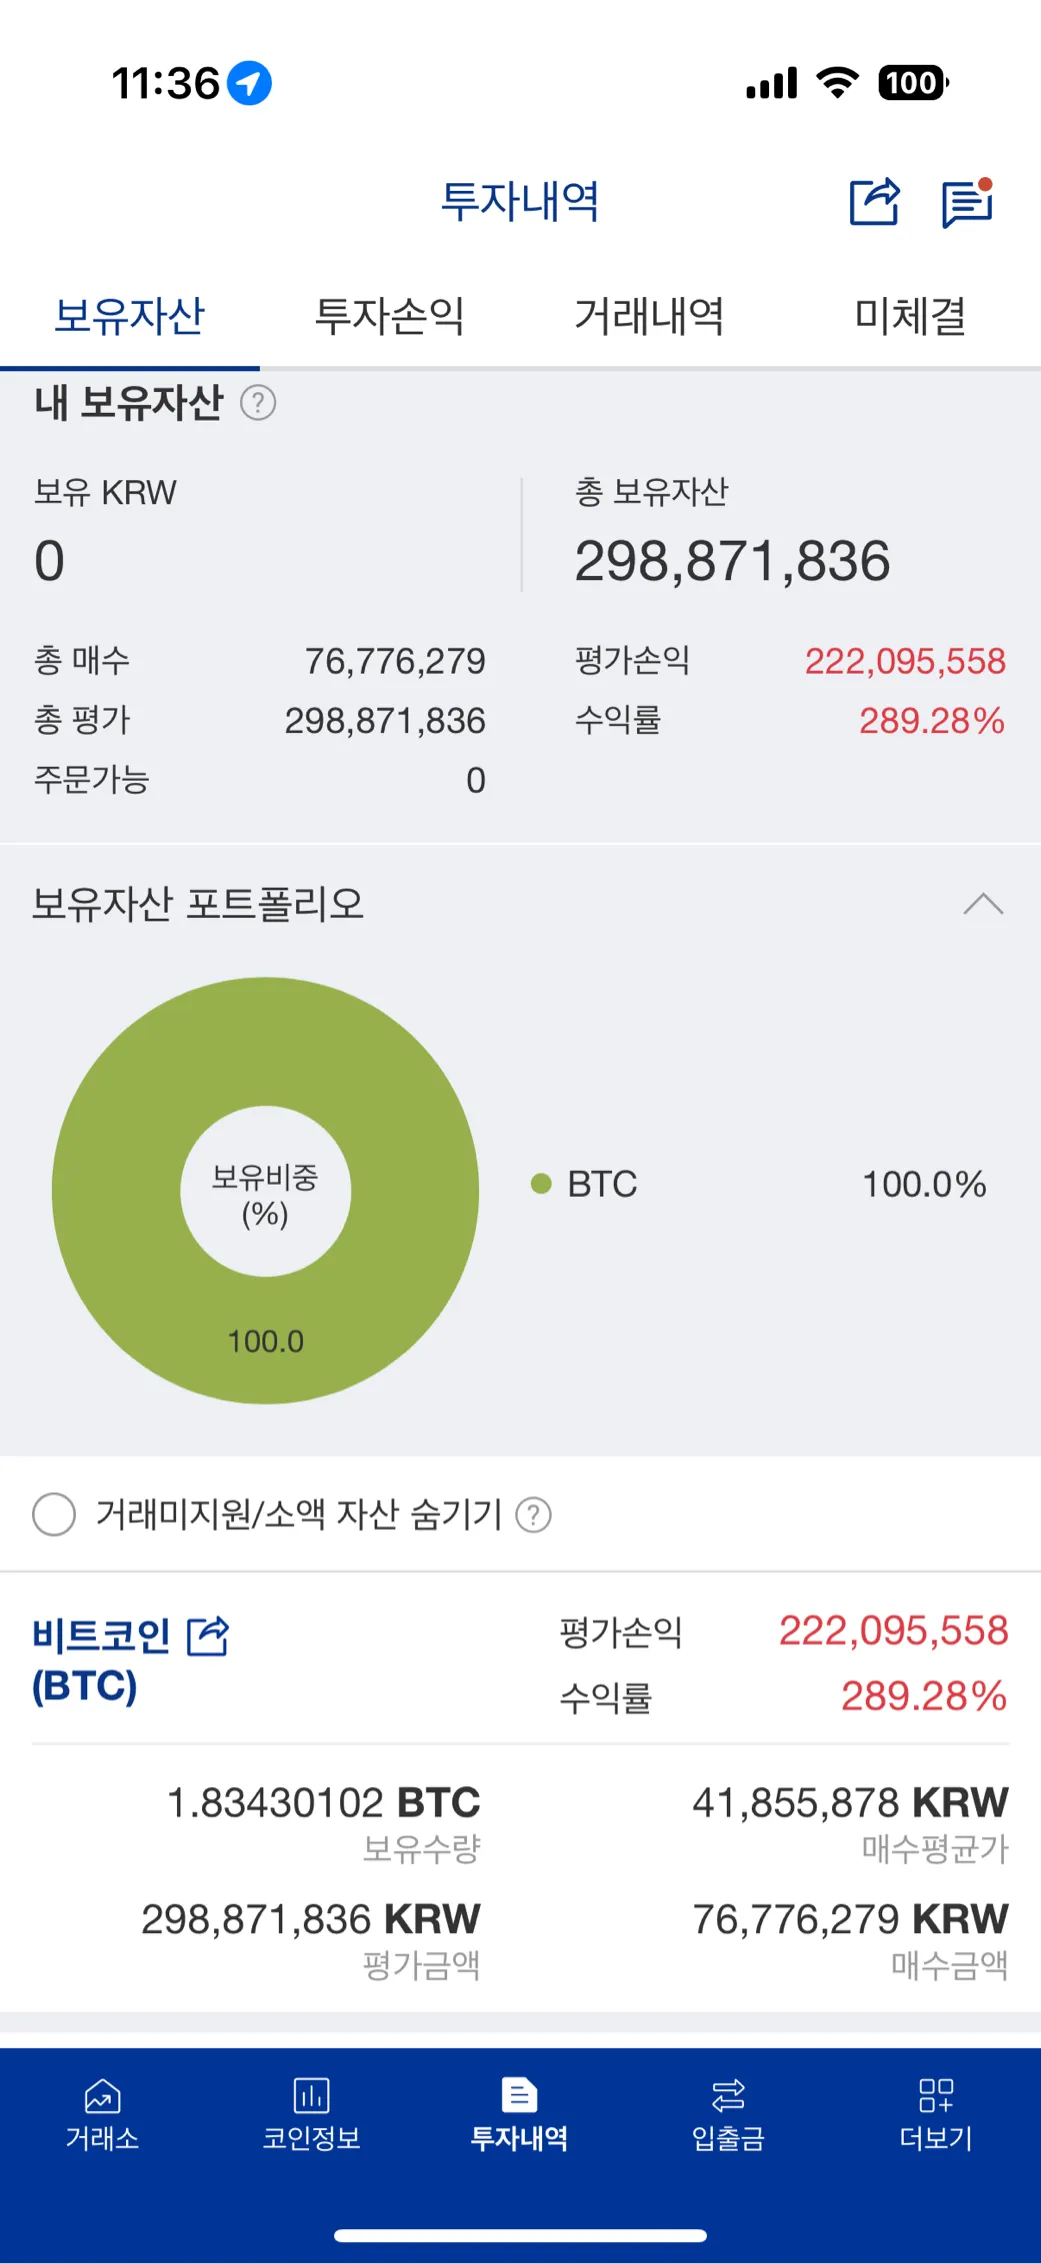This screenshot has height=2264, width=1041.
Task: Switch to the 거래내역 tab
Action: pos(649,316)
